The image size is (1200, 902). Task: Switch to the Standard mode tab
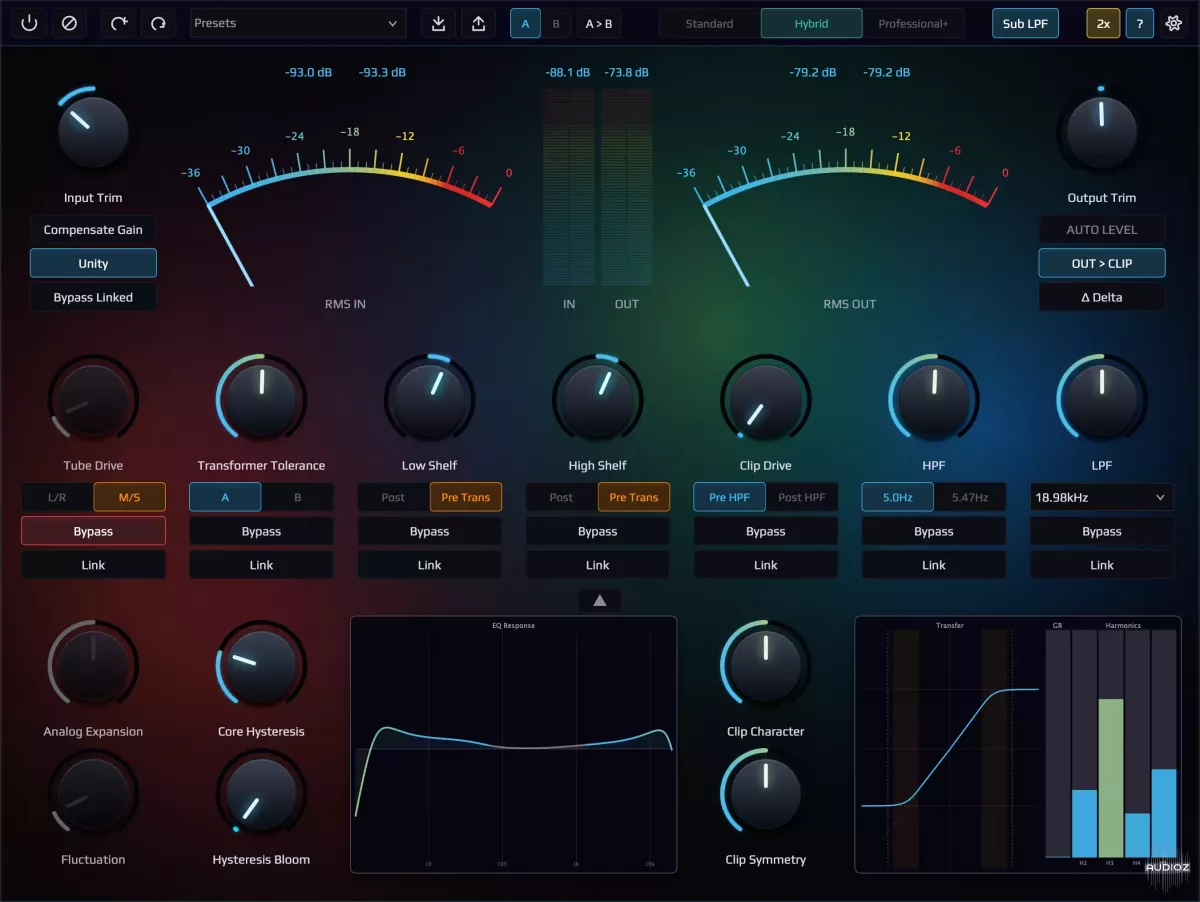pyautogui.click(x=709, y=23)
